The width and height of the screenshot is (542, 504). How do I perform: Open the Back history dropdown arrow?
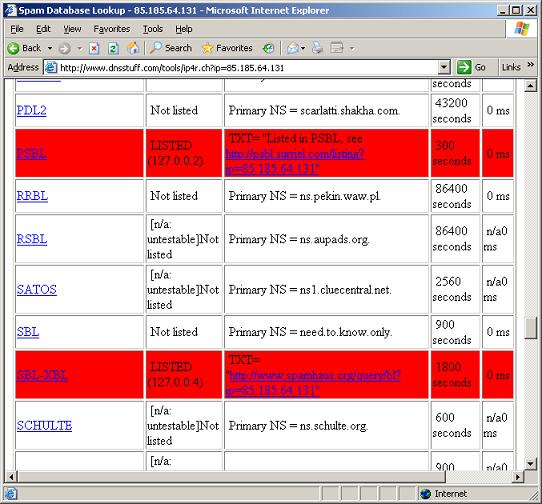[50, 48]
